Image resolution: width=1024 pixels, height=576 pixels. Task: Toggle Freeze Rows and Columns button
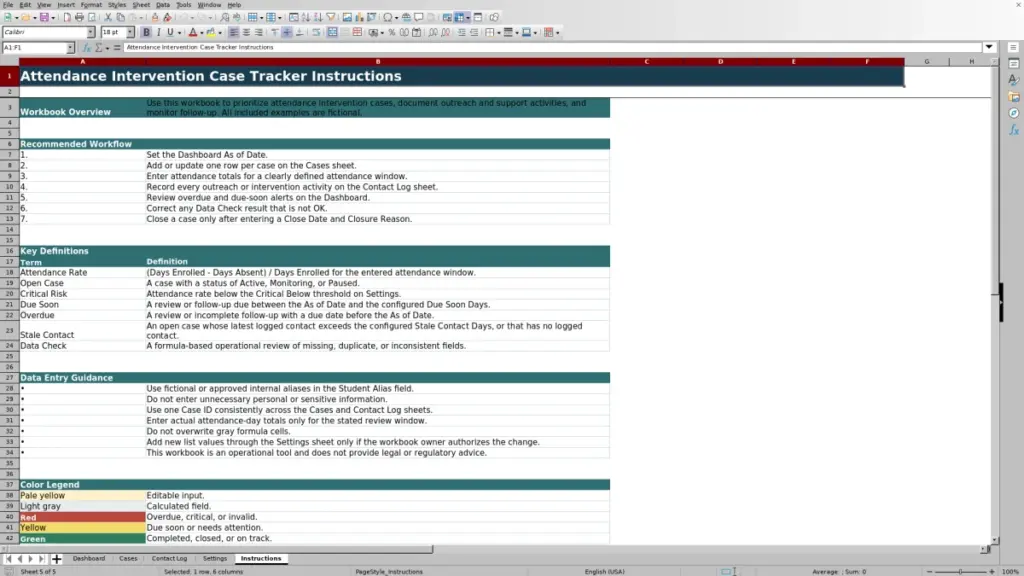tap(458, 18)
